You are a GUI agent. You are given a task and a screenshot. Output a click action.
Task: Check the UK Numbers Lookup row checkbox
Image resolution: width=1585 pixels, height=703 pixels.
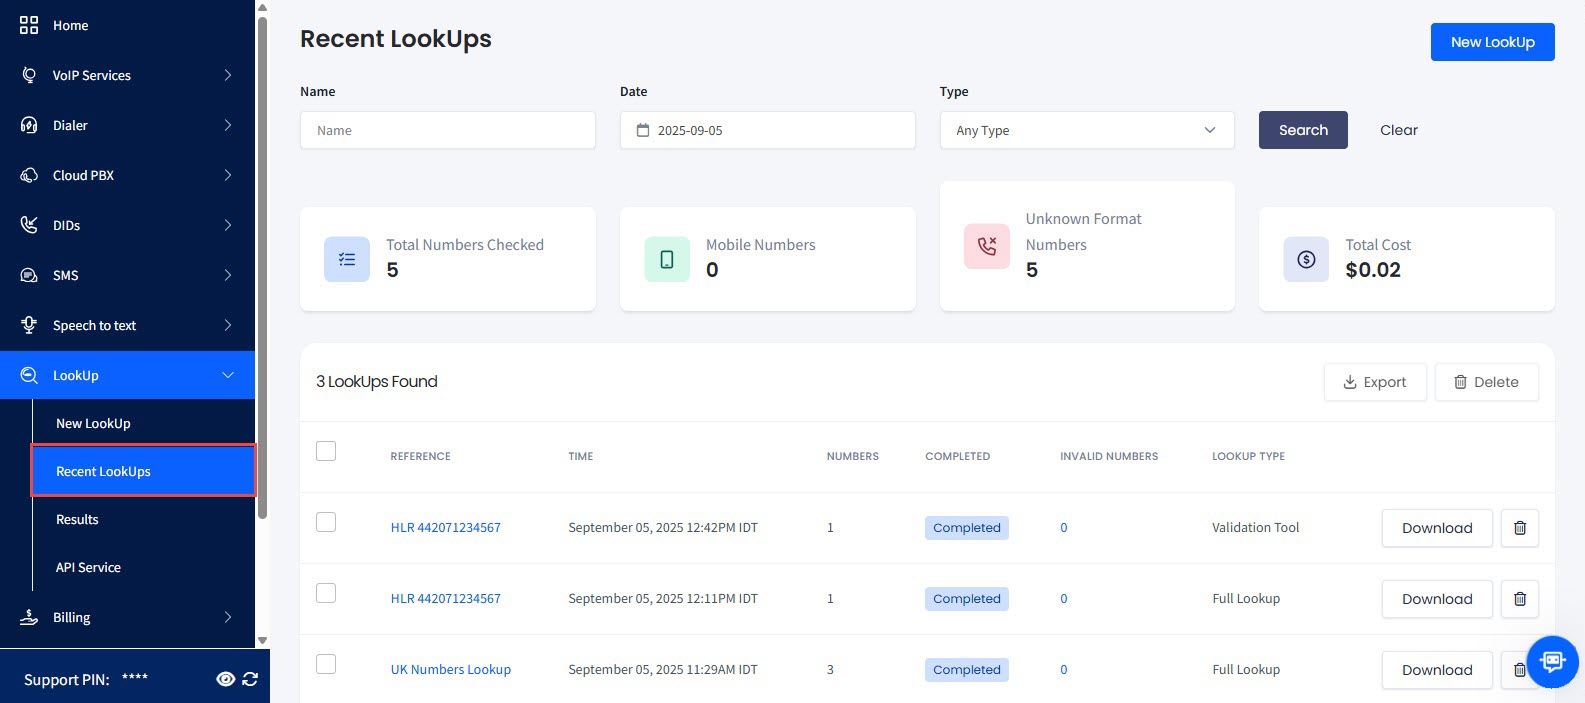click(x=326, y=664)
